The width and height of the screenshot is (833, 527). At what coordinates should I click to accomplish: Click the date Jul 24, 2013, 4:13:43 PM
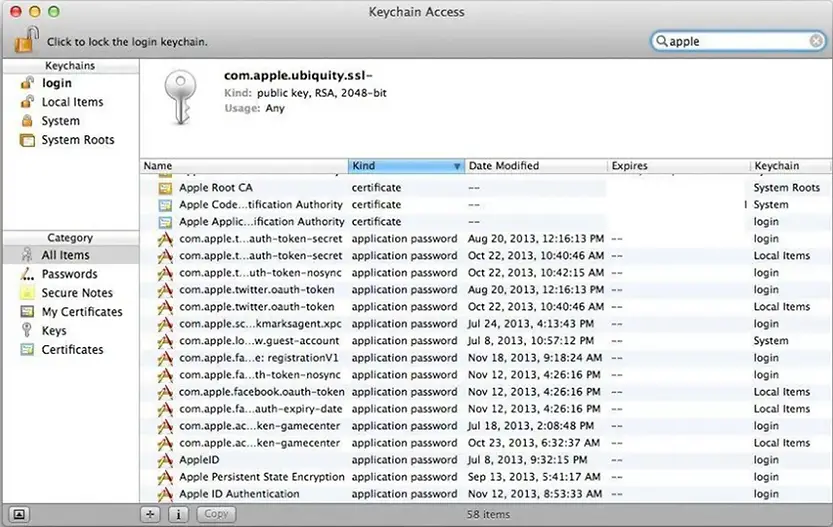[x=531, y=324]
